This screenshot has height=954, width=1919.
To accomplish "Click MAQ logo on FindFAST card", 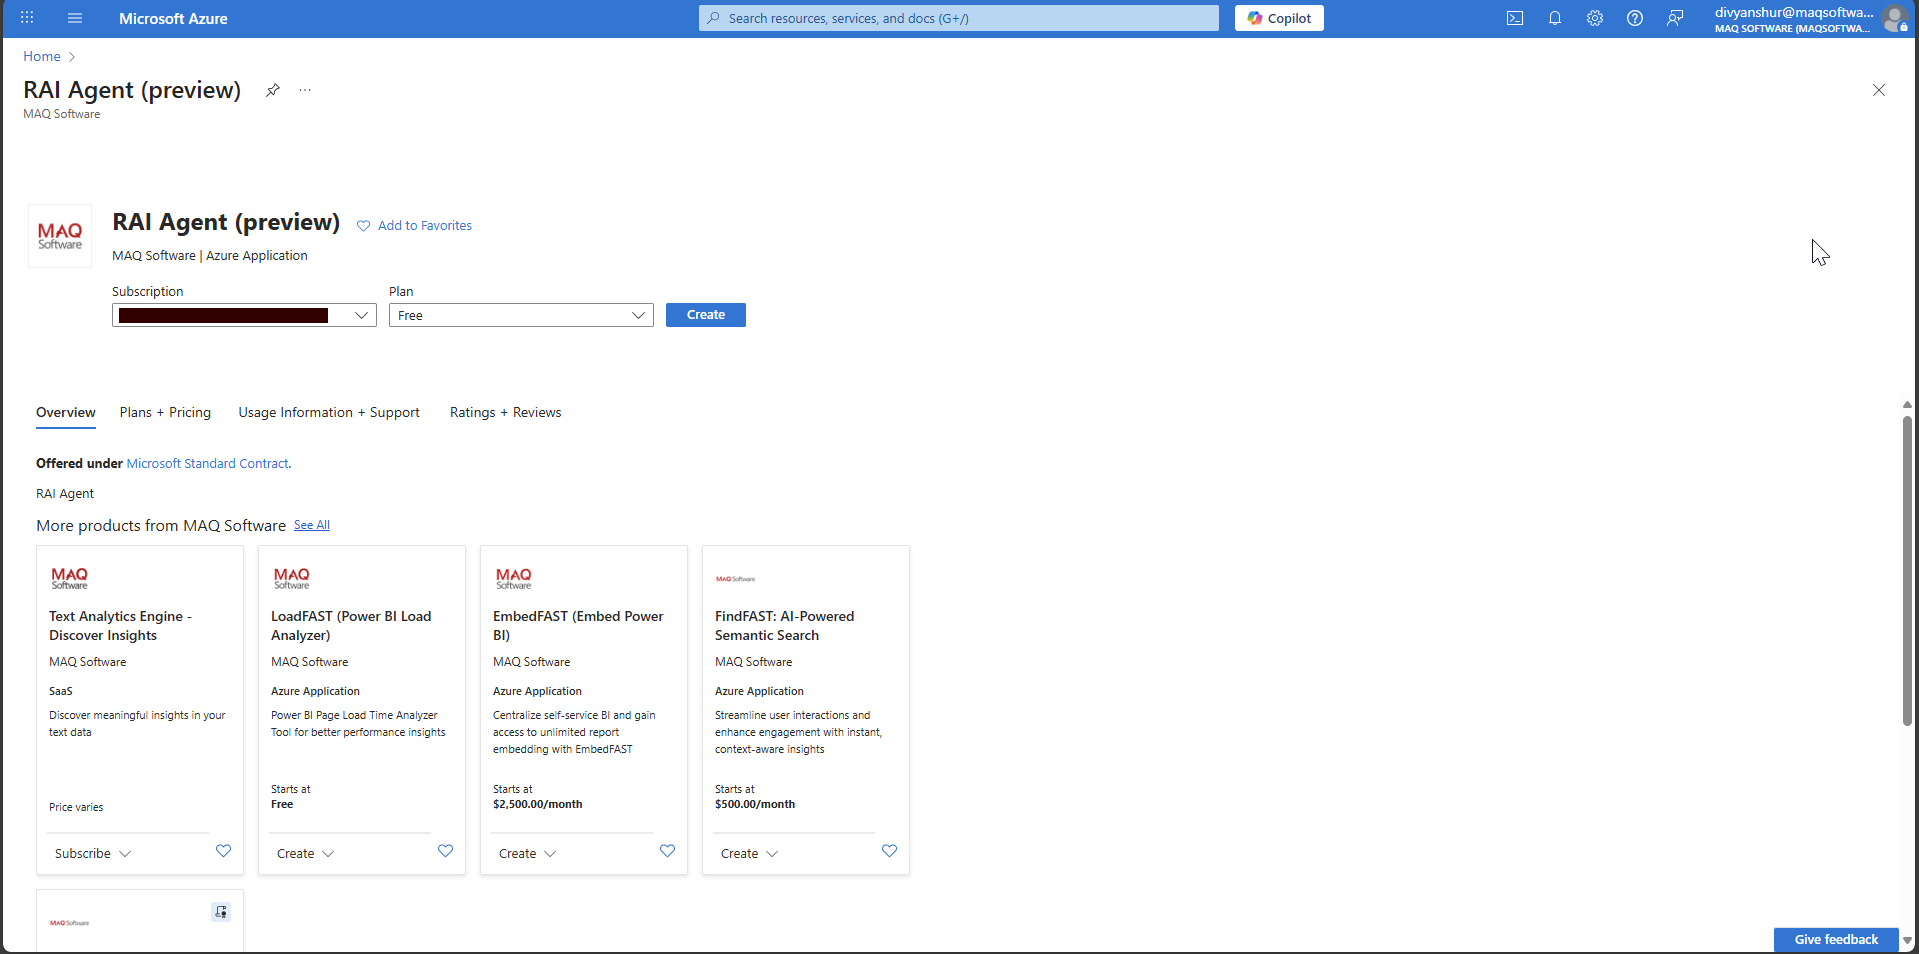I will (x=735, y=579).
